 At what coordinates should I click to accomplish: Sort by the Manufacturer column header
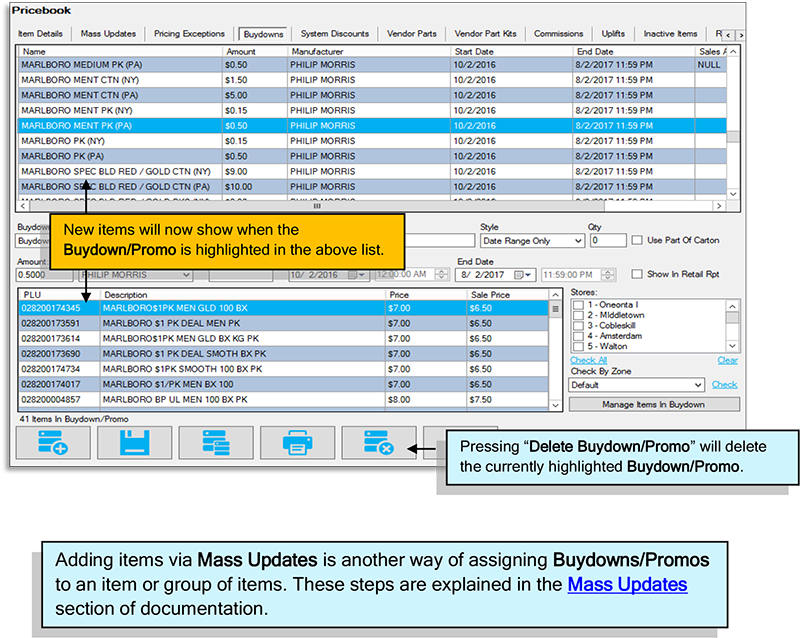point(369,52)
